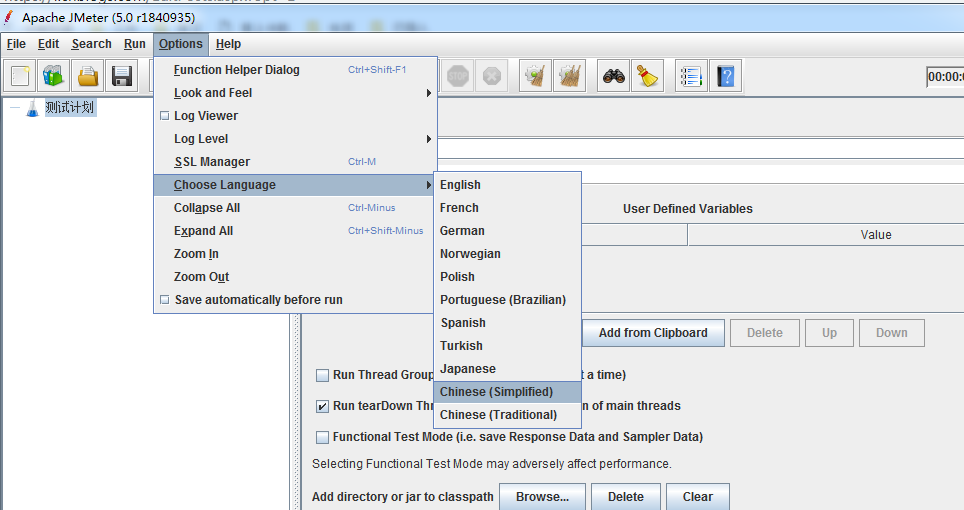
Task: Open the Function Helper list icon
Action: coord(691,76)
